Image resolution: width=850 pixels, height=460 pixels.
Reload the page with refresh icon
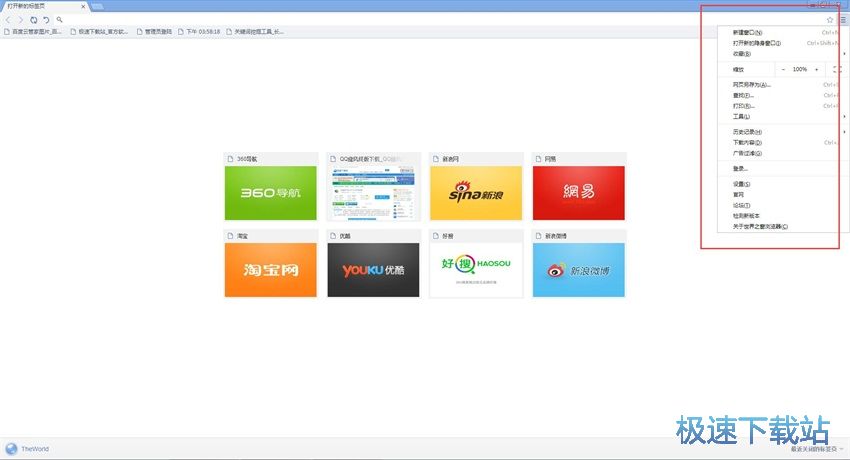point(34,20)
